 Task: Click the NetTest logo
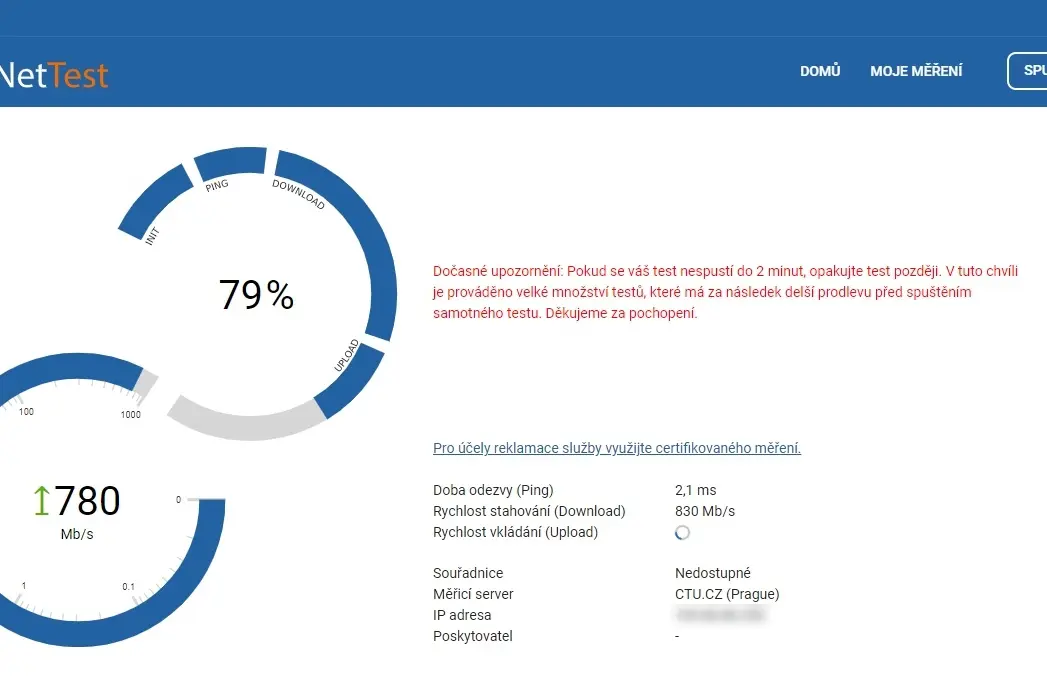click(x=53, y=75)
